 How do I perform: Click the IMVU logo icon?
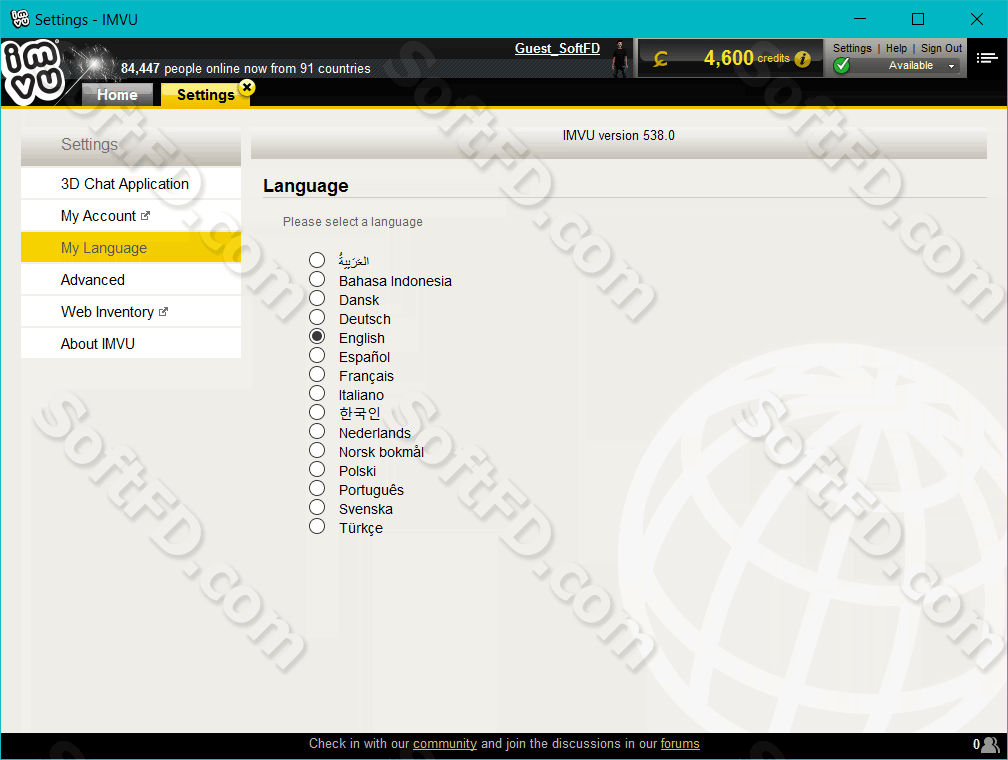click(x=33, y=71)
